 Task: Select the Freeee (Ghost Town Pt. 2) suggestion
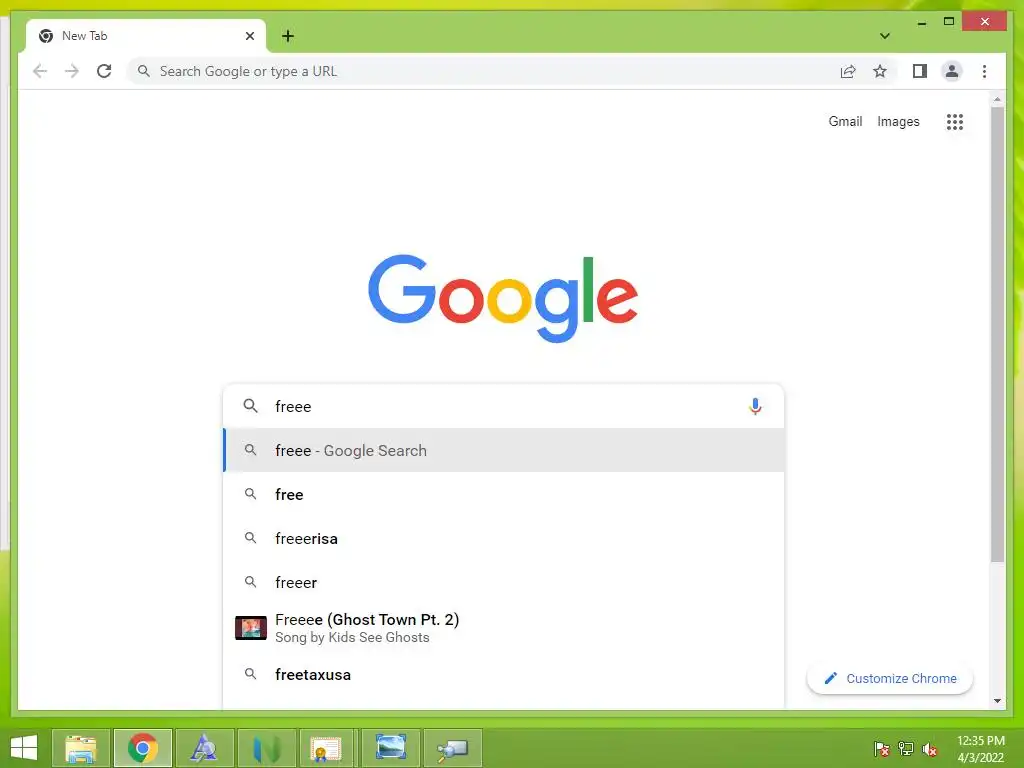pyautogui.click(x=503, y=628)
